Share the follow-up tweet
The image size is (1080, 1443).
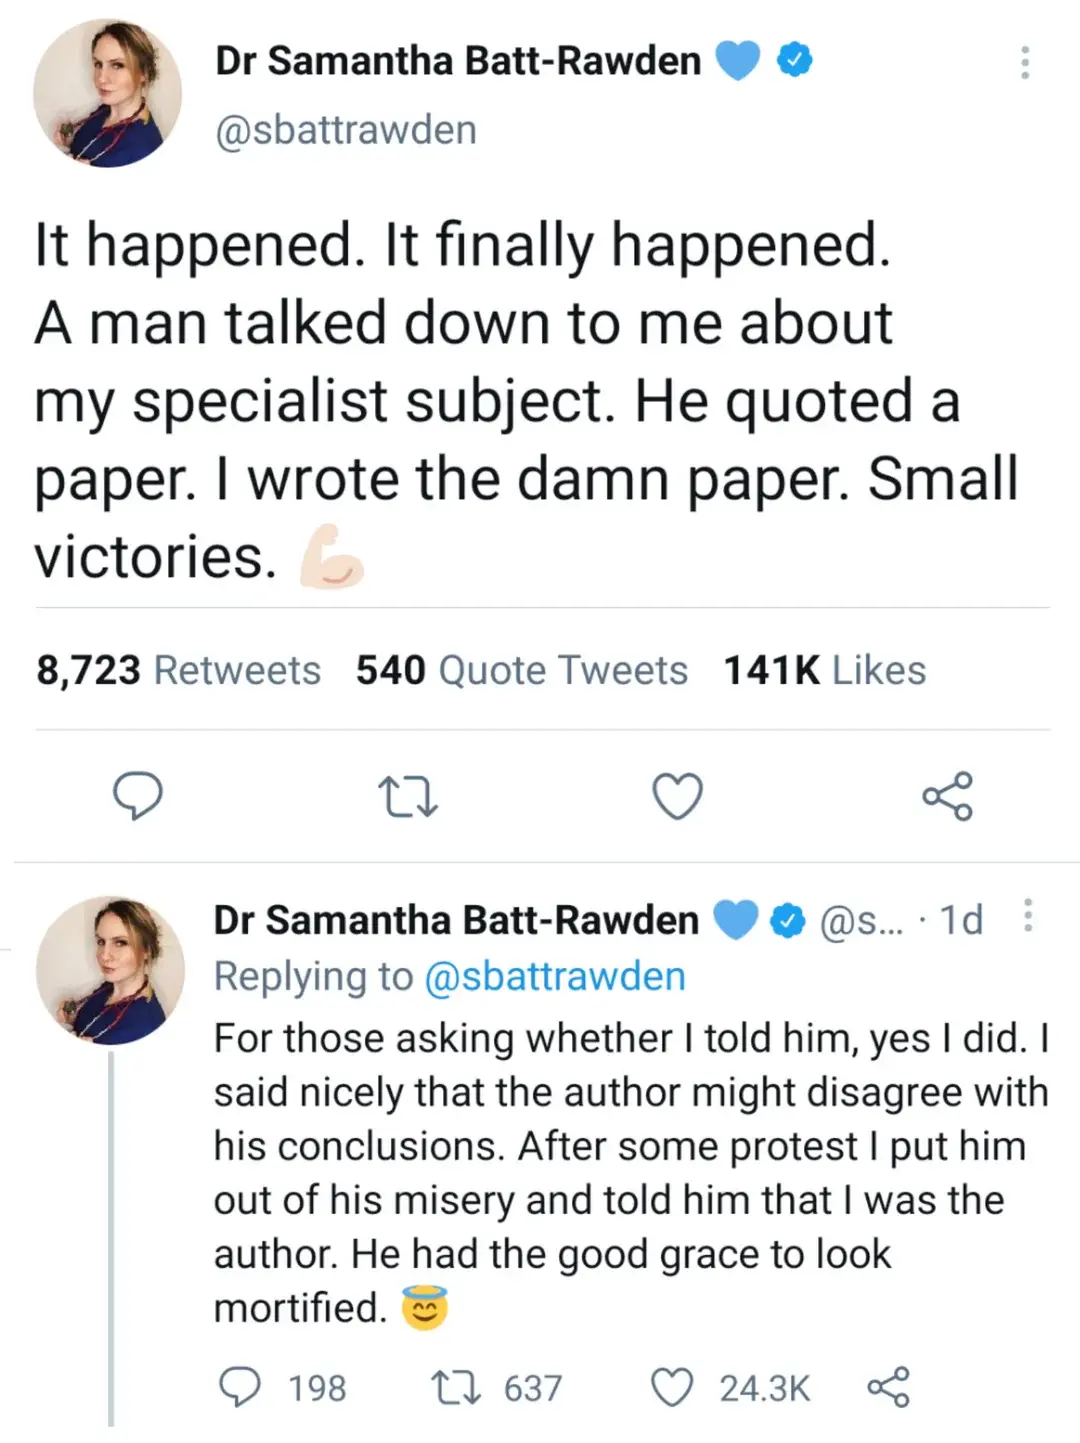click(x=888, y=1388)
